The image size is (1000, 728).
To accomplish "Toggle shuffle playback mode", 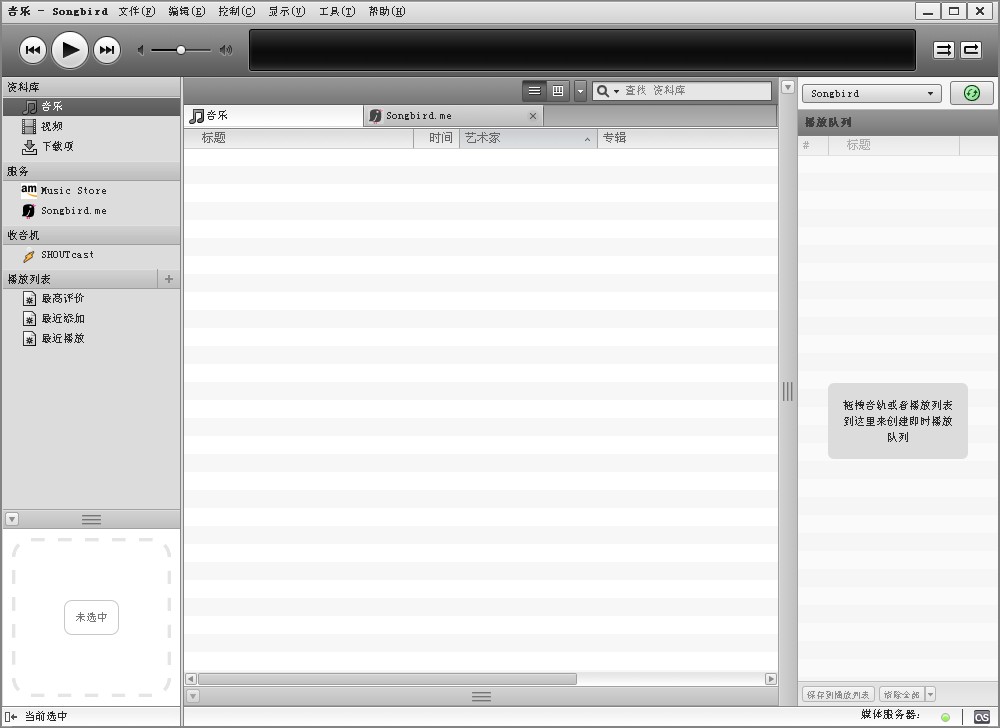I will click(944, 50).
